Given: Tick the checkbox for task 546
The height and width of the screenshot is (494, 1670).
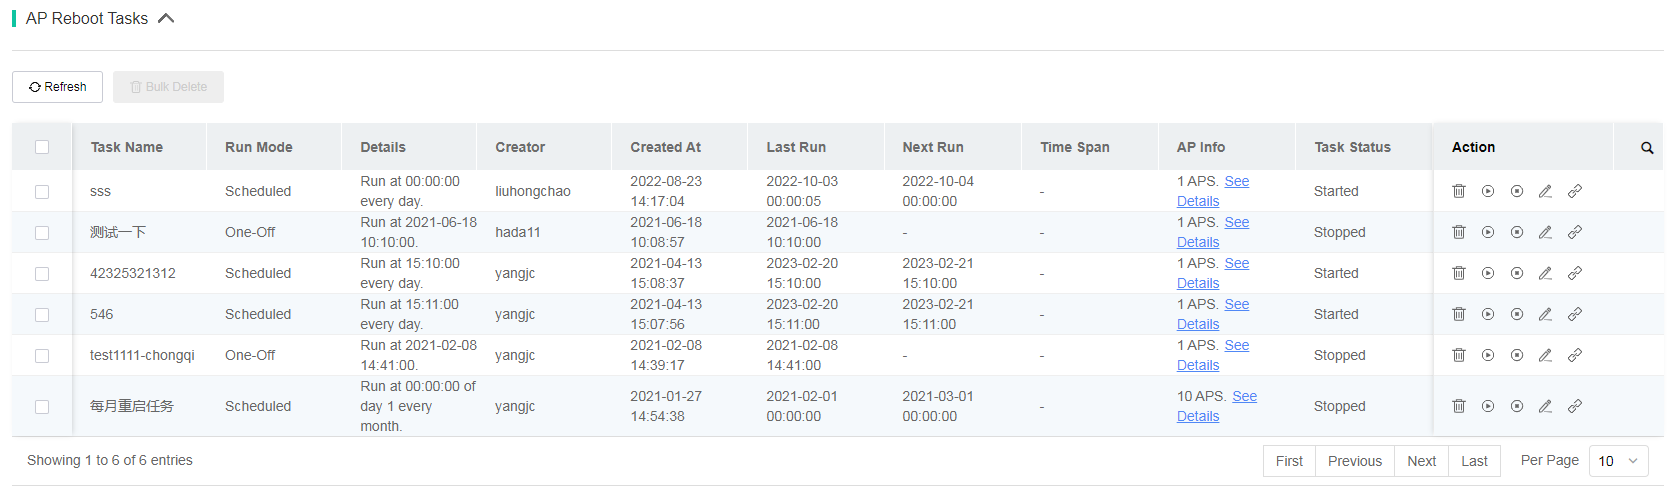Looking at the screenshot, I should click(42, 314).
